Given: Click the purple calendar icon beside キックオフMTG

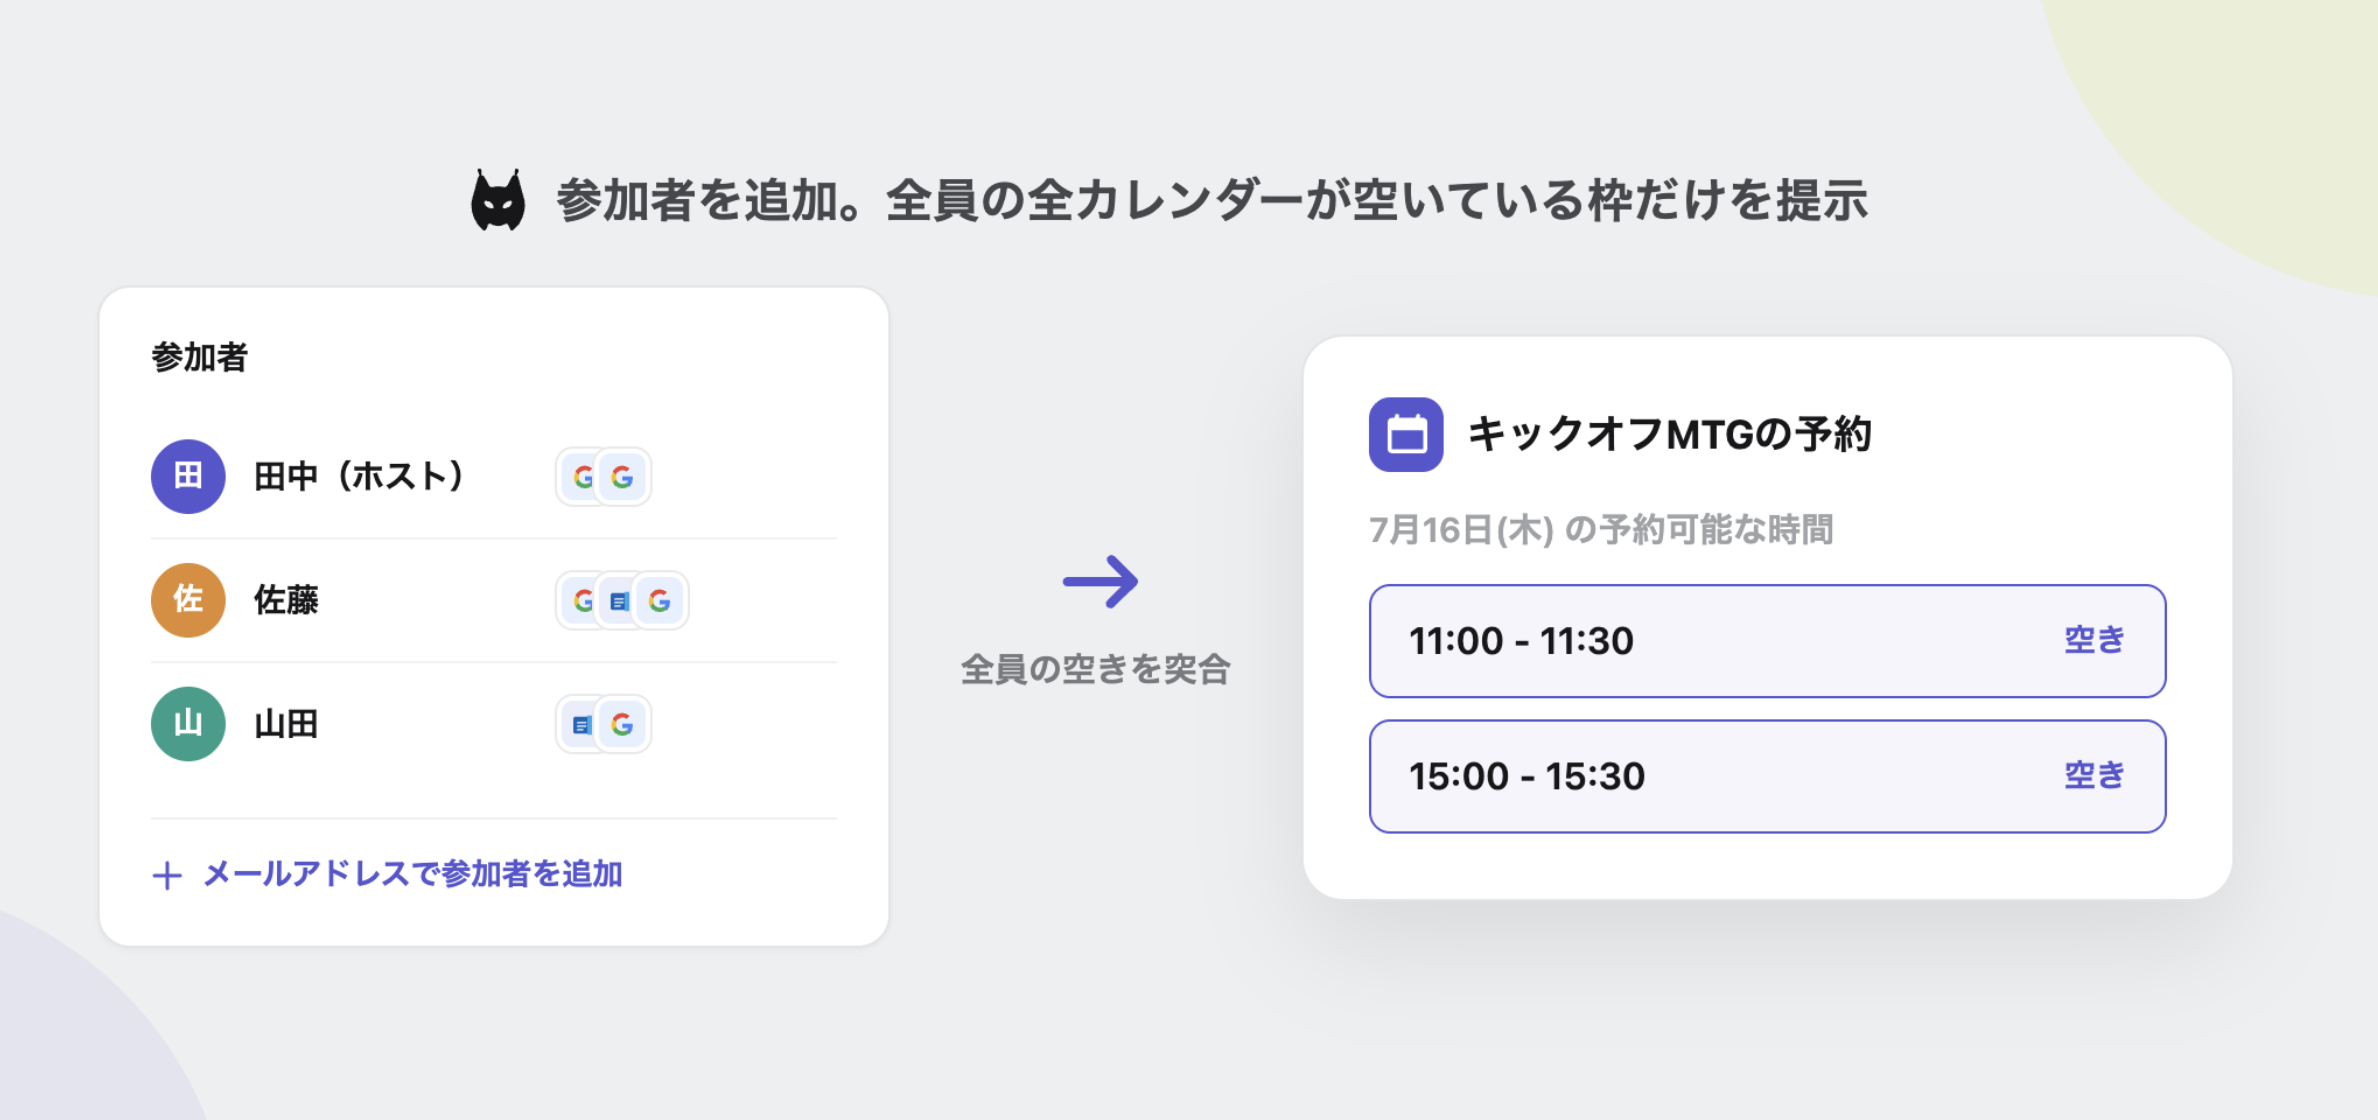Looking at the screenshot, I should coord(1406,434).
